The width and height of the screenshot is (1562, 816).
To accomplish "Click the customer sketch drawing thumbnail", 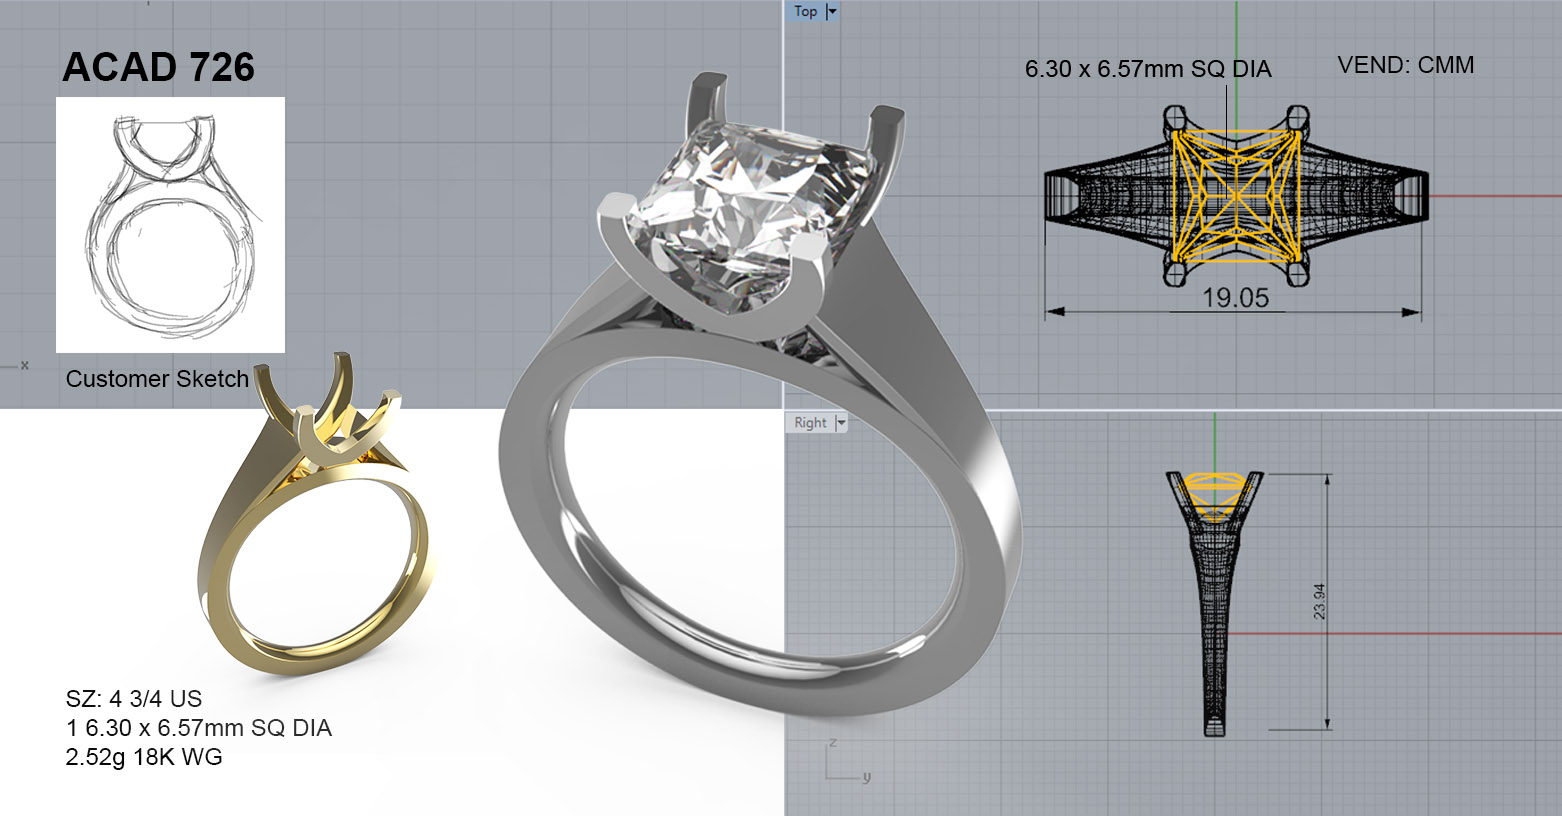I will (170, 225).
